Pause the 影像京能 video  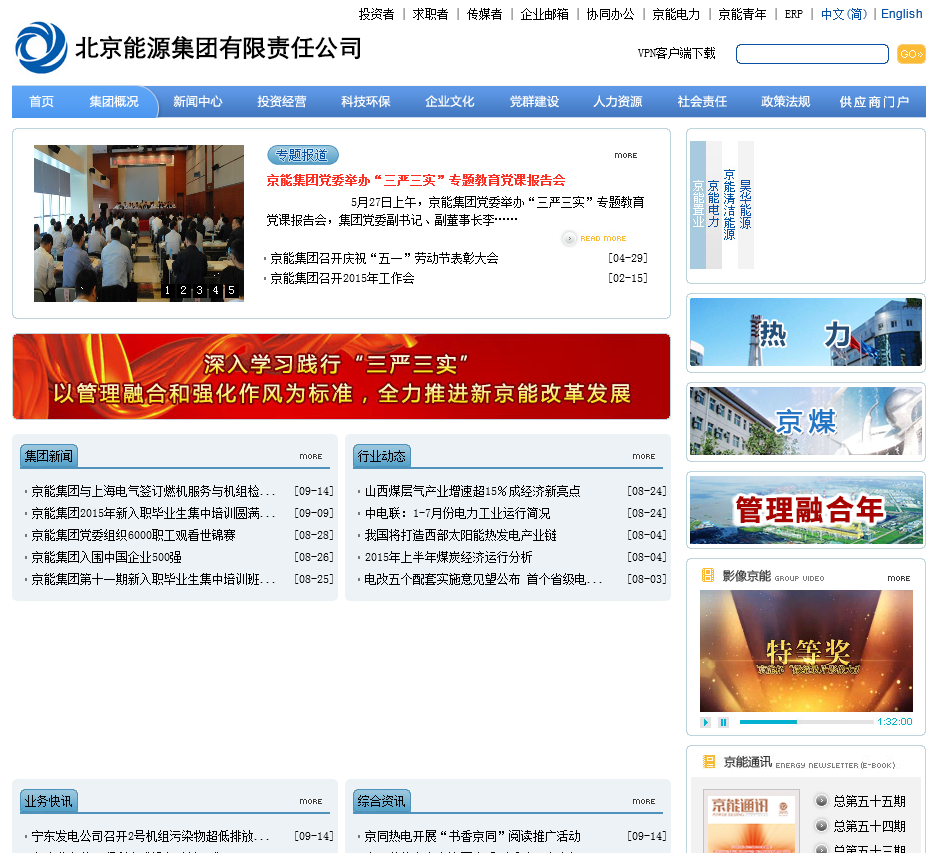pos(723,722)
